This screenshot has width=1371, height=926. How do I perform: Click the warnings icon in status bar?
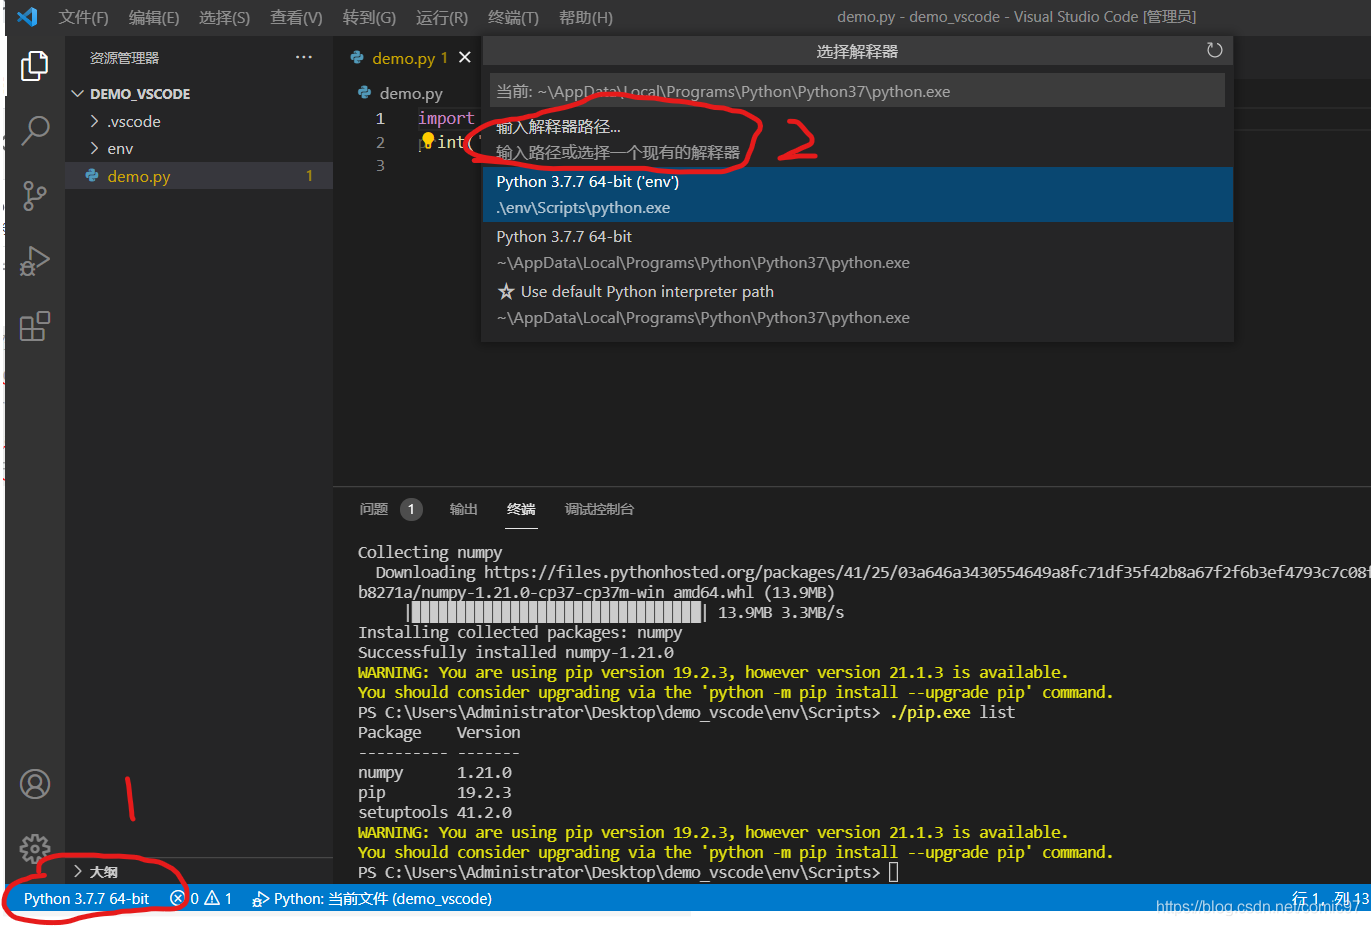click(212, 899)
